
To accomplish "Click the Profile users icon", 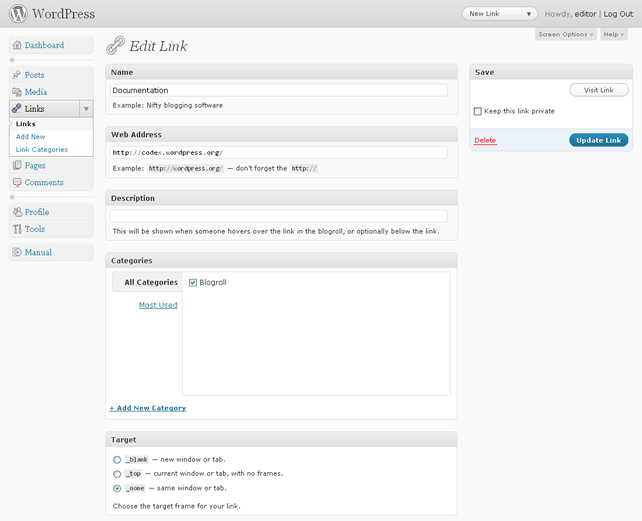I will click(17, 212).
